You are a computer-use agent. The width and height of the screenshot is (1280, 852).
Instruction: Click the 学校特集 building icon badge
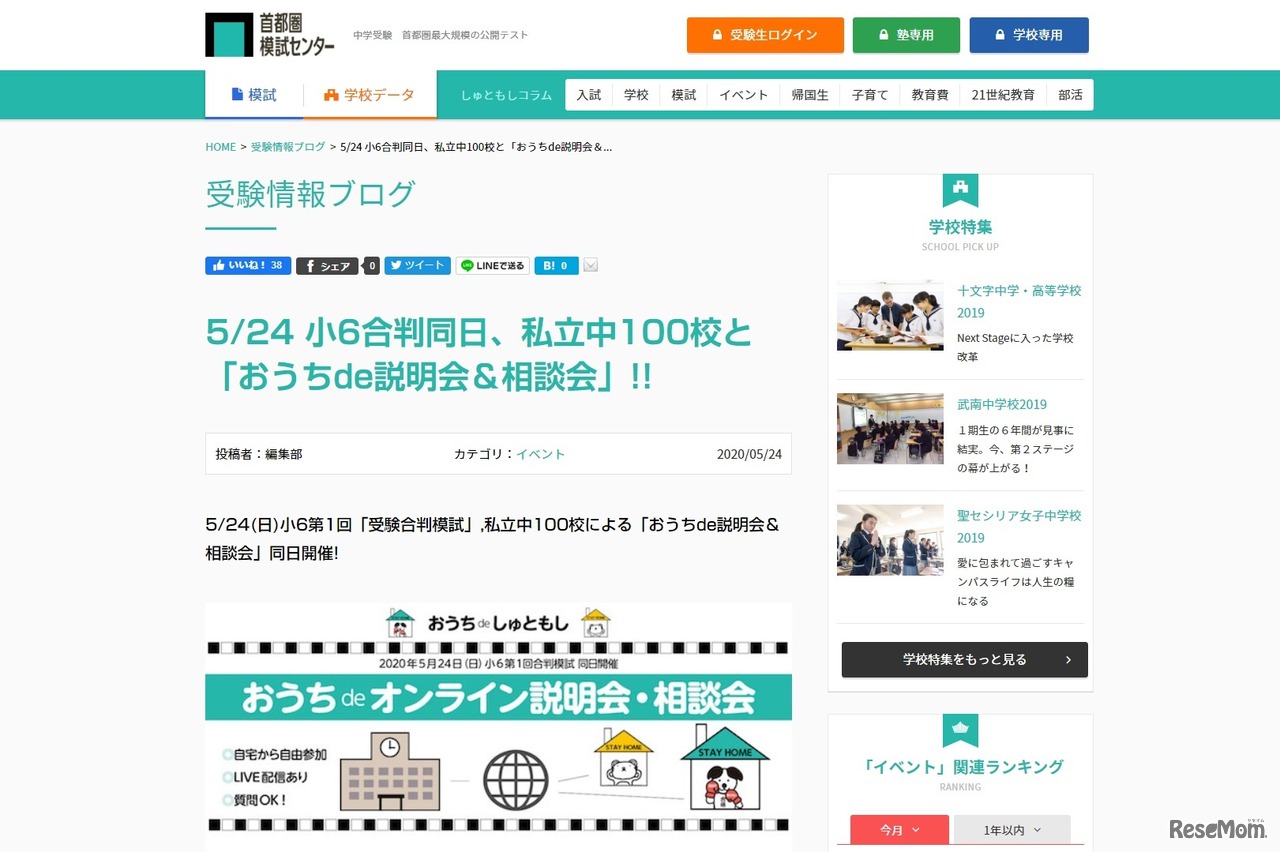[960, 189]
